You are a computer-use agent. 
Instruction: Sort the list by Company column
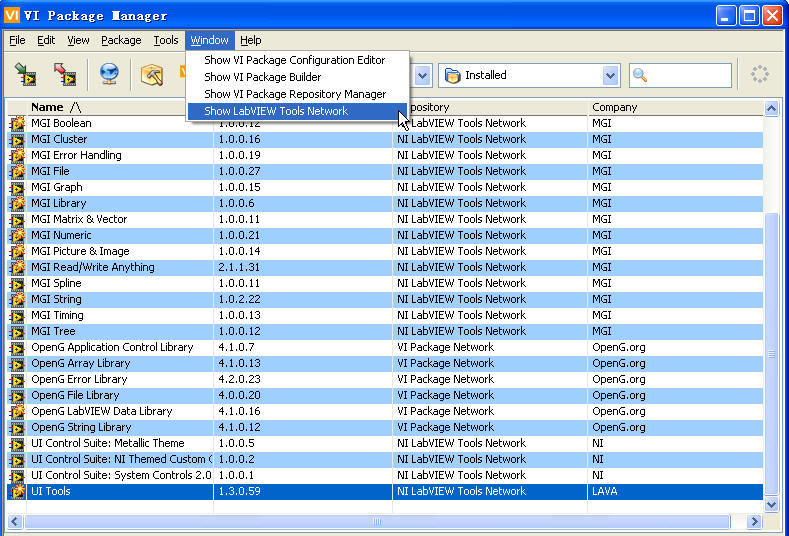(x=615, y=107)
